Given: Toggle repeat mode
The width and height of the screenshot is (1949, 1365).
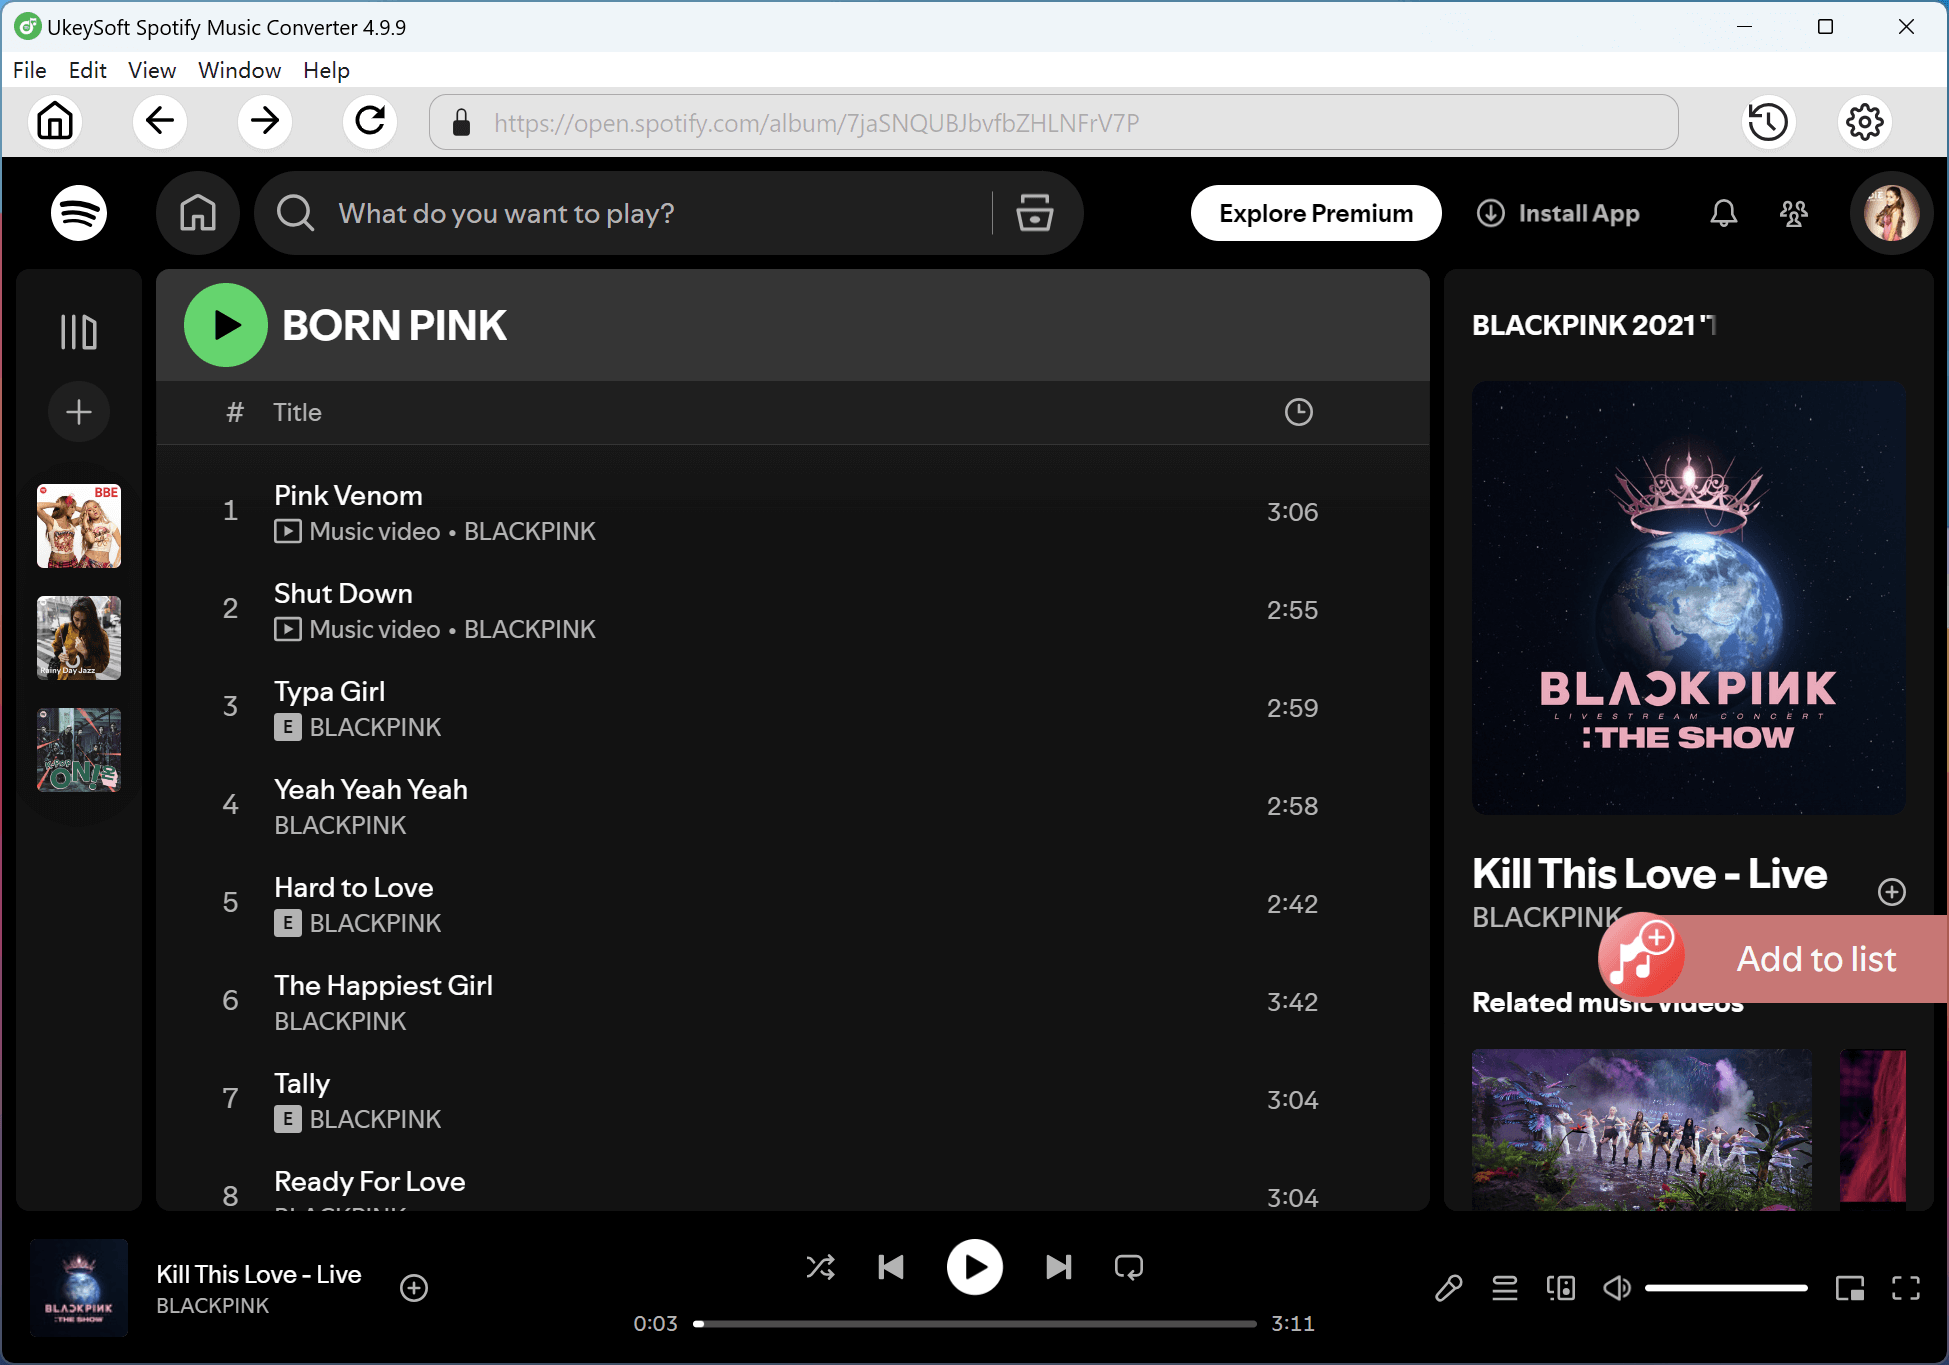Looking at the screenshot, I should [x=1127, y=1267].
